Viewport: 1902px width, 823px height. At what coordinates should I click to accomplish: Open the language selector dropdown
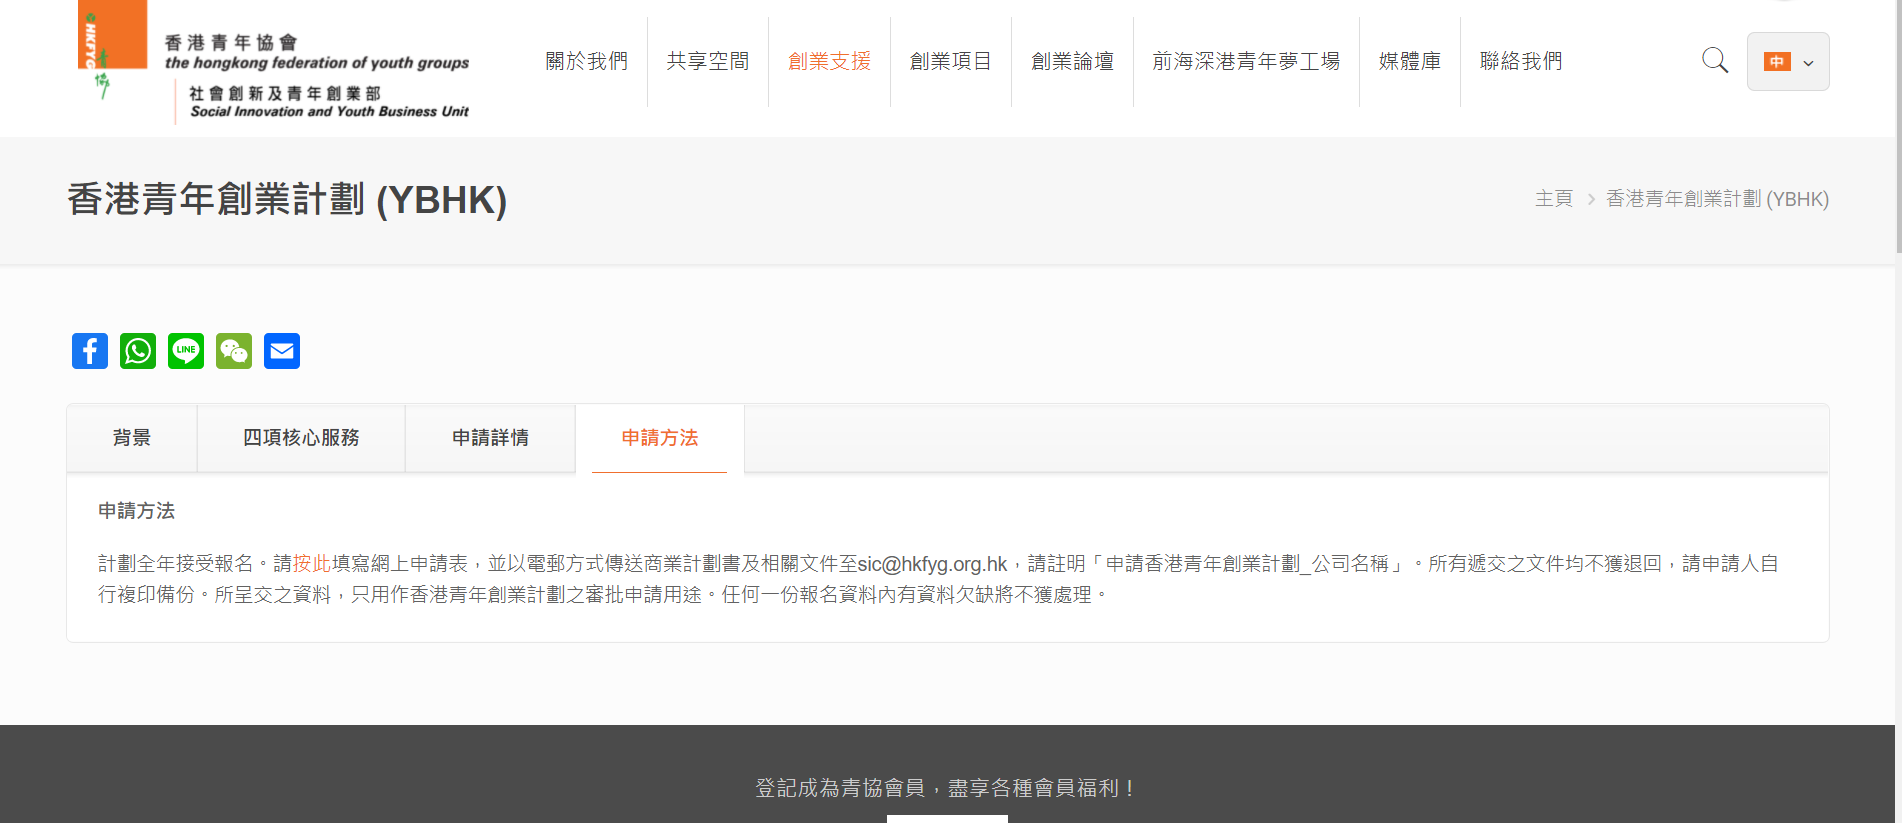1788,62
